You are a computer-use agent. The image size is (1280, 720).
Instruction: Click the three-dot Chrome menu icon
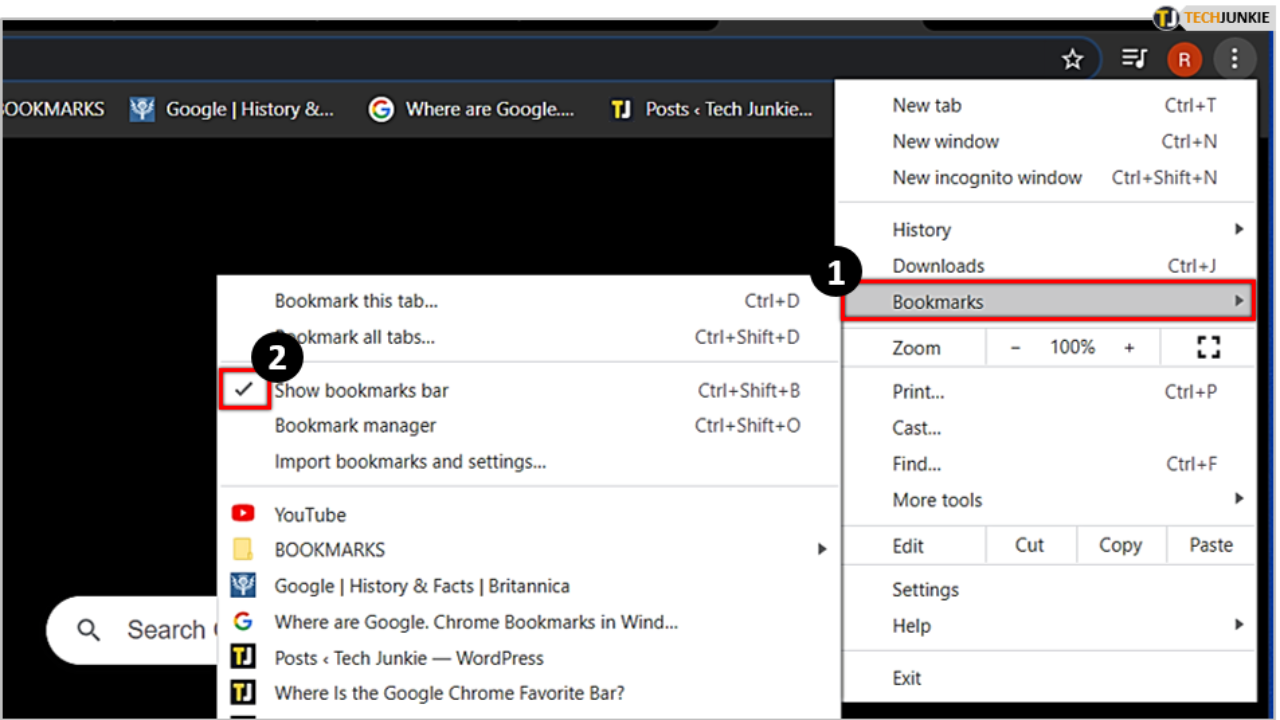tap(1235, 59)
